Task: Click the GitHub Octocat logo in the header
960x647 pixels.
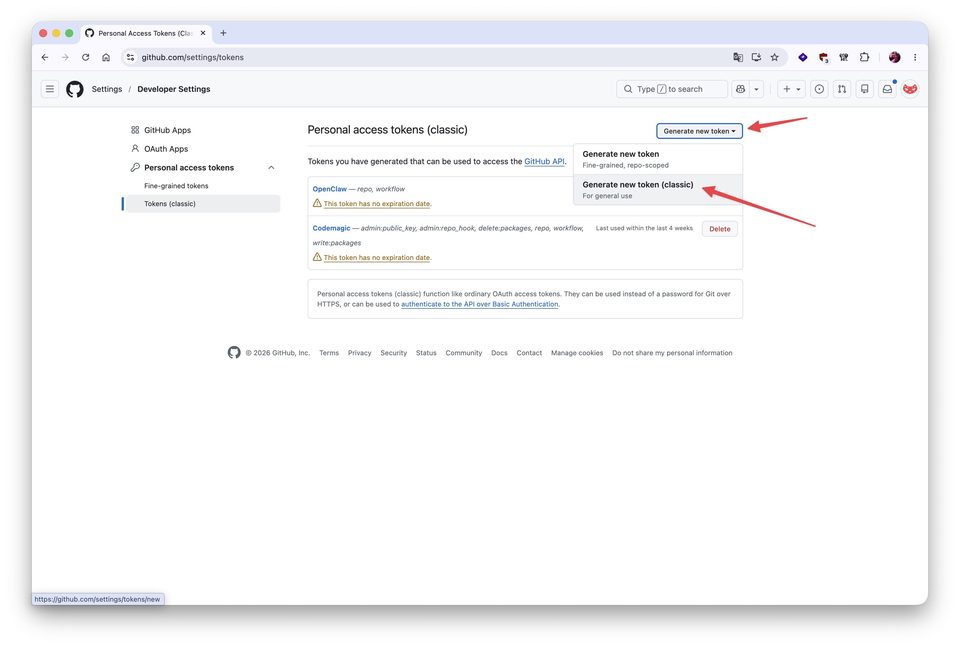Action: click(x=75, y=89)
